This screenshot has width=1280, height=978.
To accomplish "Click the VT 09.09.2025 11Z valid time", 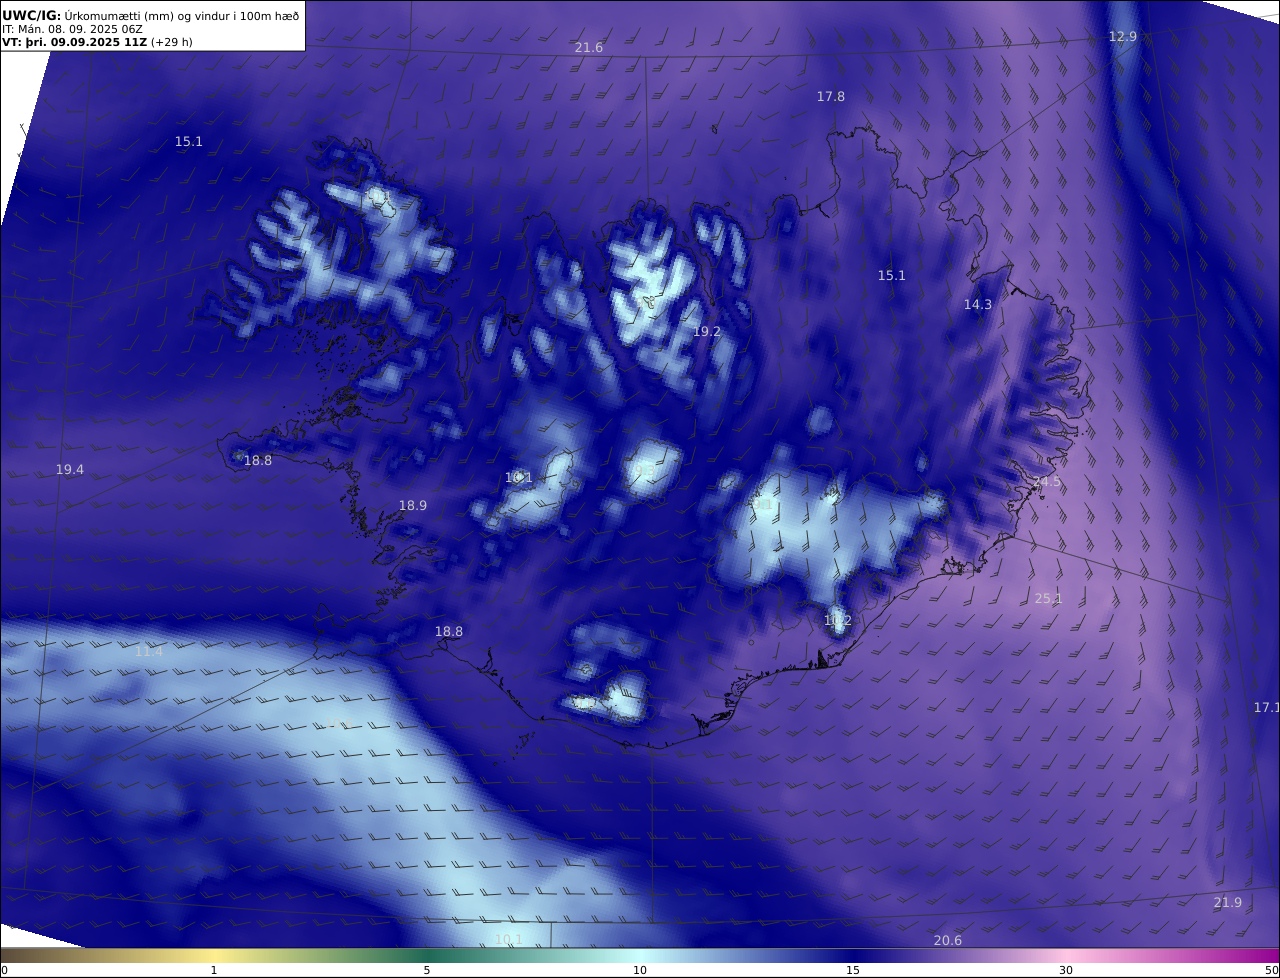I will [97, 43].
